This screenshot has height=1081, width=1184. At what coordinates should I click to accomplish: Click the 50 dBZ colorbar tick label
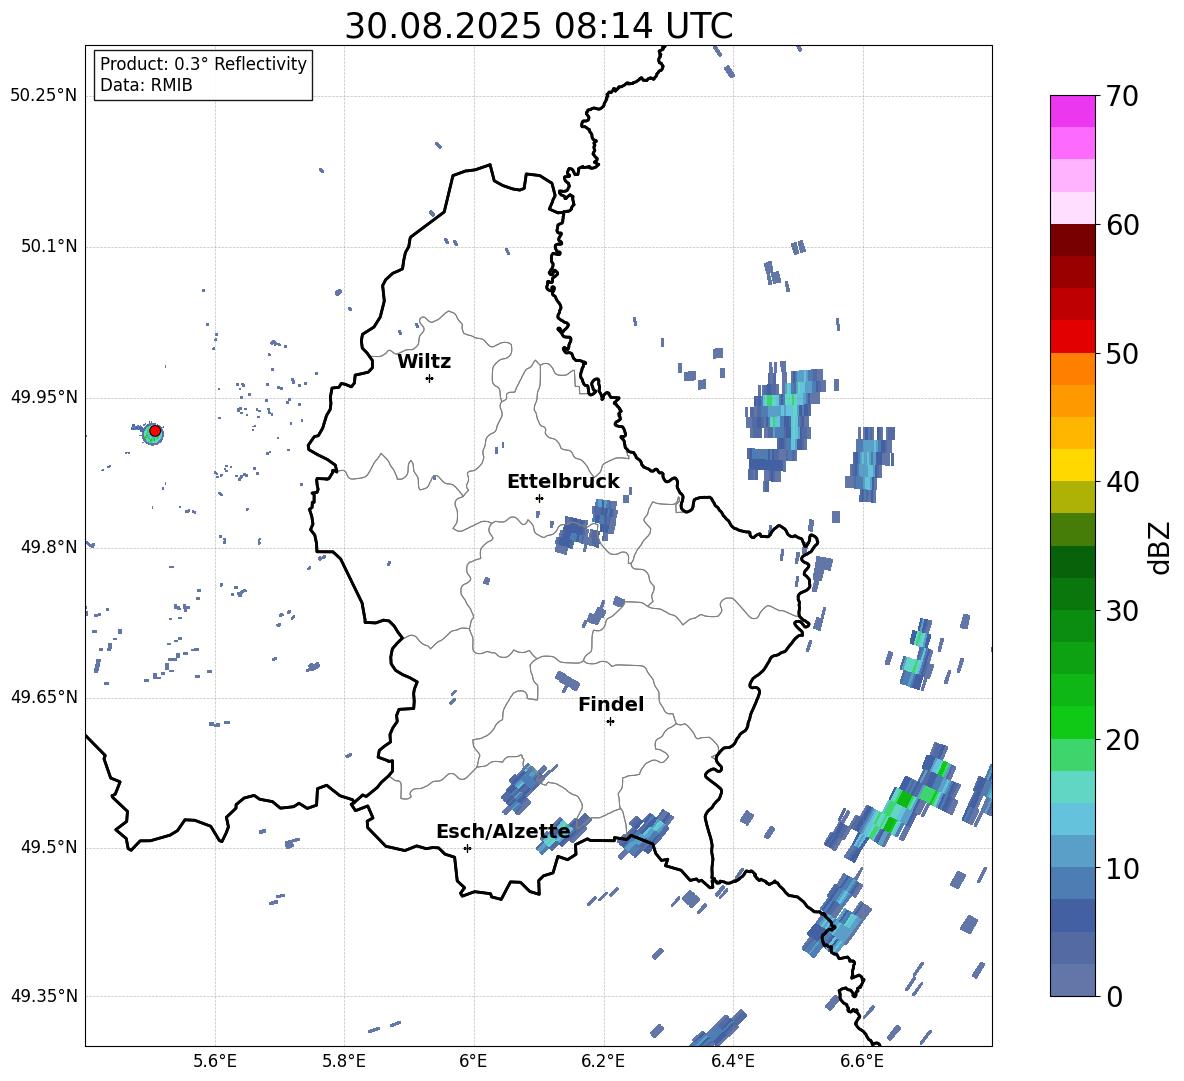tap(1122, 353)
